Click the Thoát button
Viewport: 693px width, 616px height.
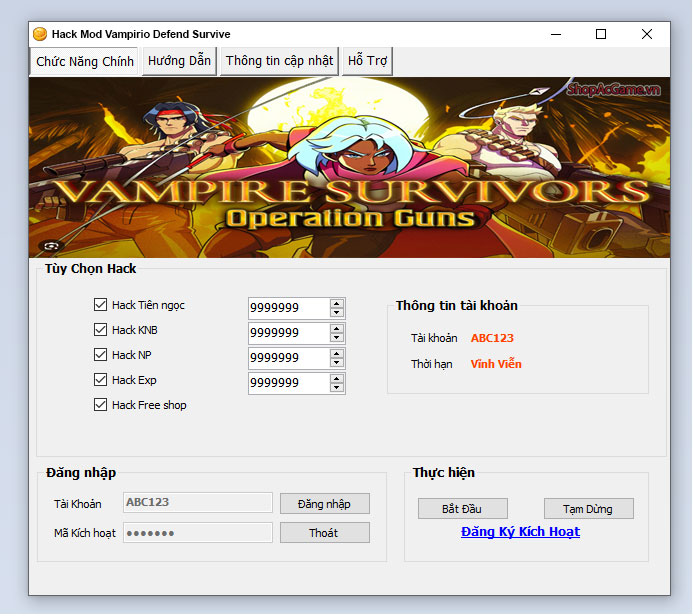point(324,533)
